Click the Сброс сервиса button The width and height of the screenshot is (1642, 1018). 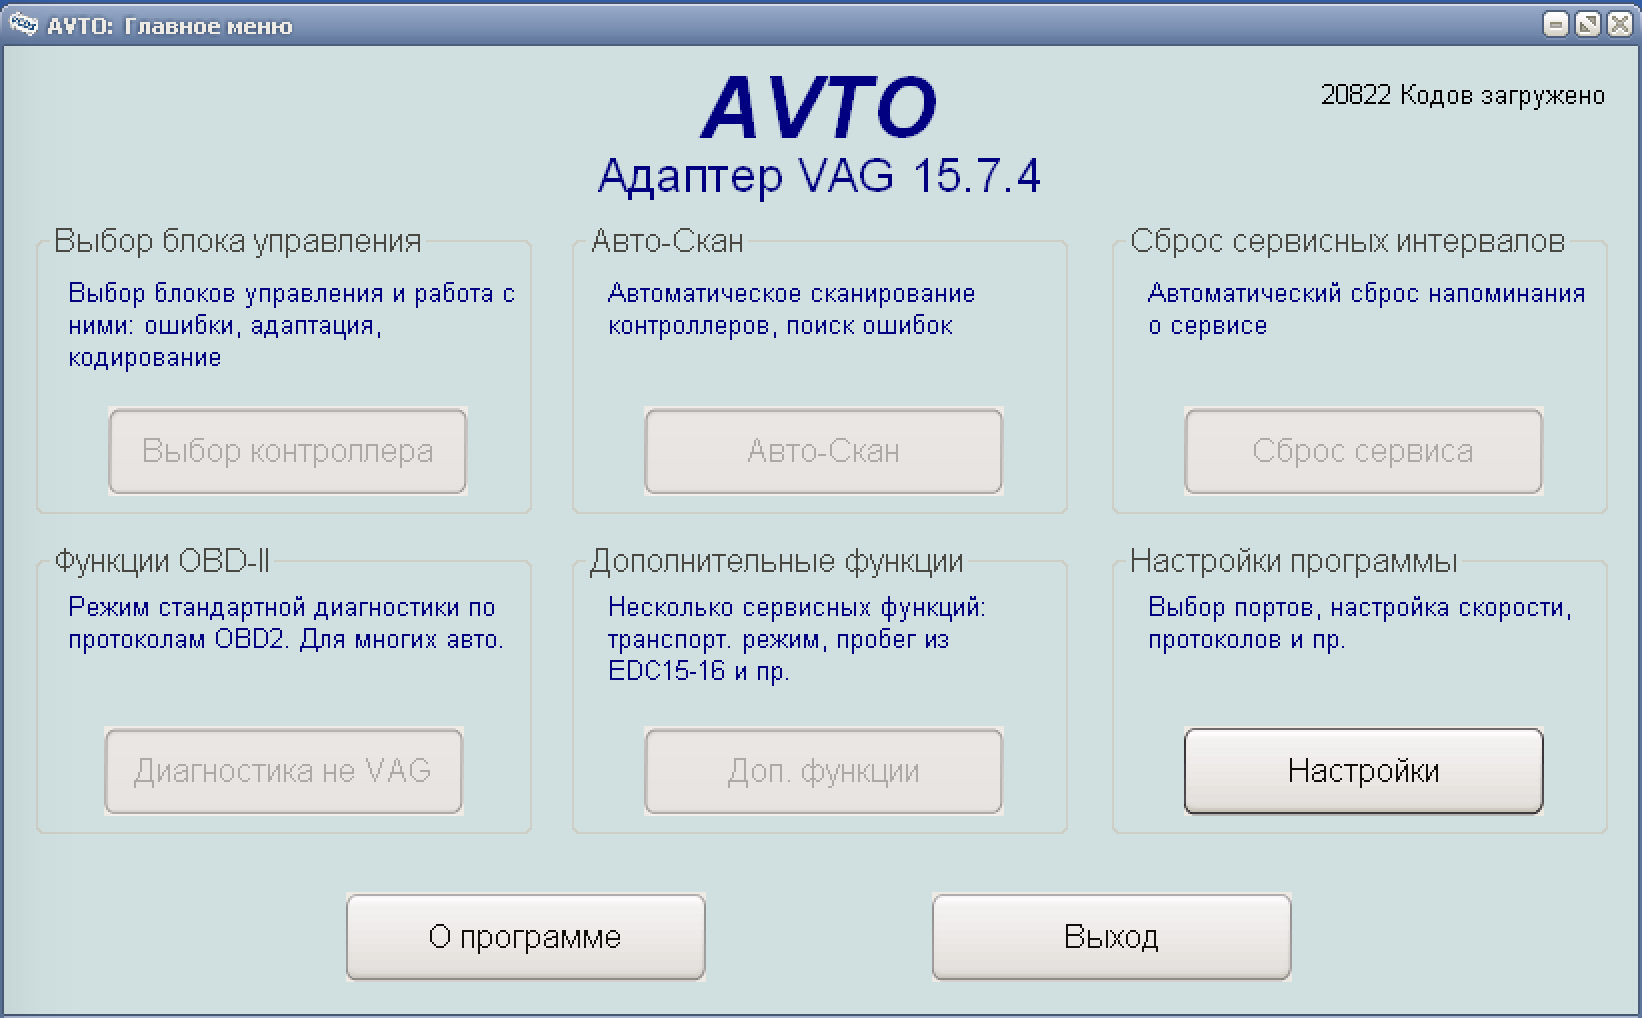coord(1363,450)
